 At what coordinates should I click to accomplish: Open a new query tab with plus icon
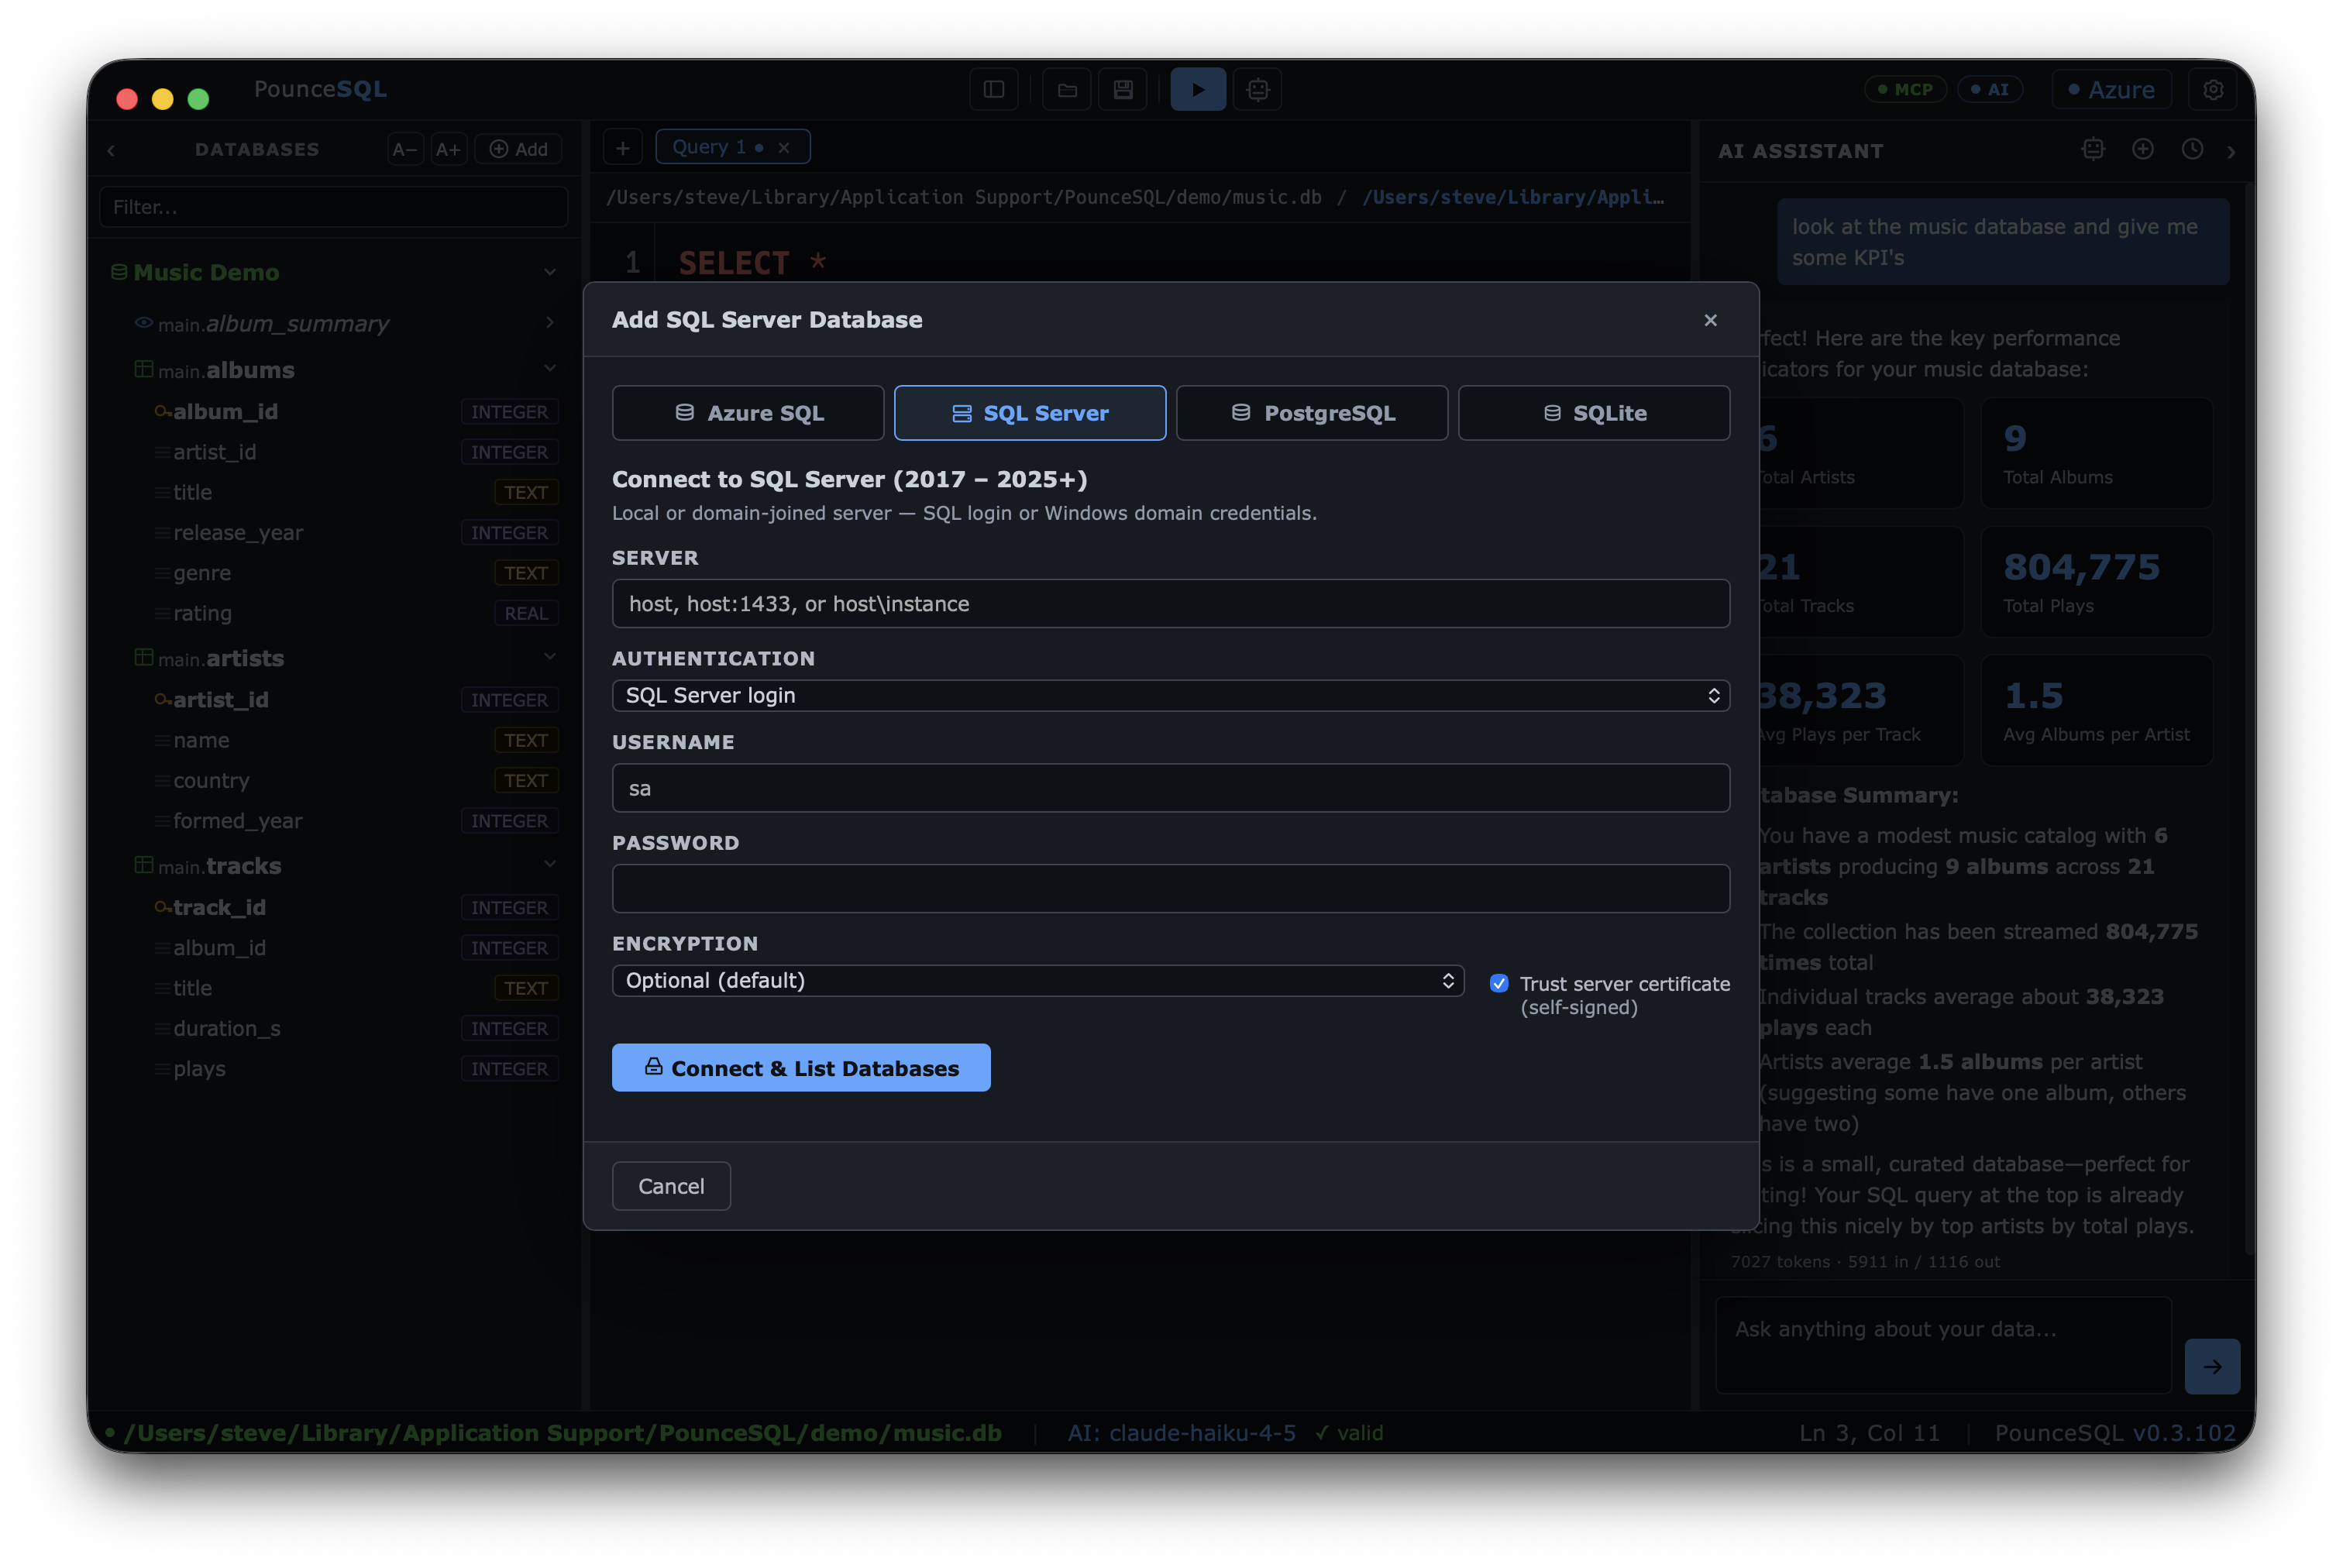coord(622,148)
